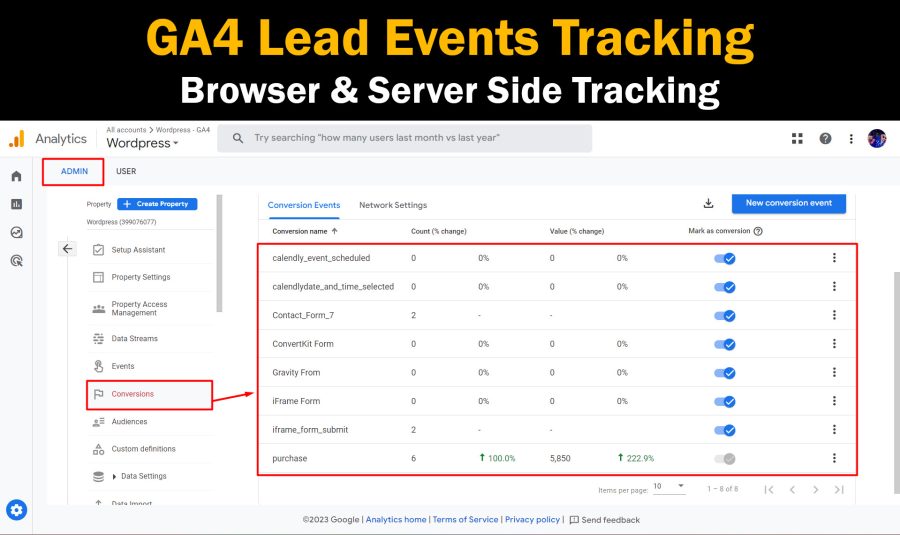Screen dimensions: 900x535
Task: Open more options for iFrame Form
Action: pyautogui.click(x=834, y=401)
